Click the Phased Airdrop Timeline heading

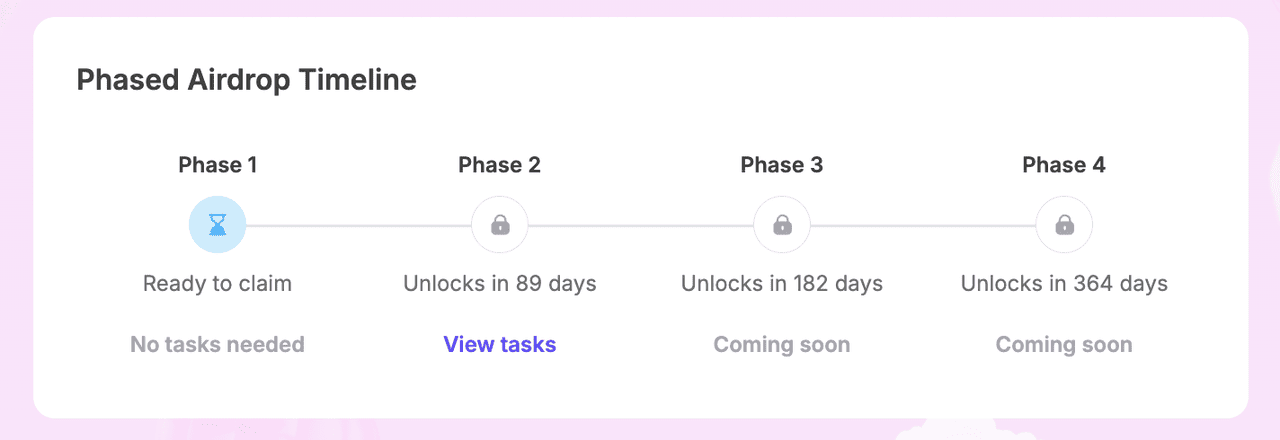click(x=247, y=80)
